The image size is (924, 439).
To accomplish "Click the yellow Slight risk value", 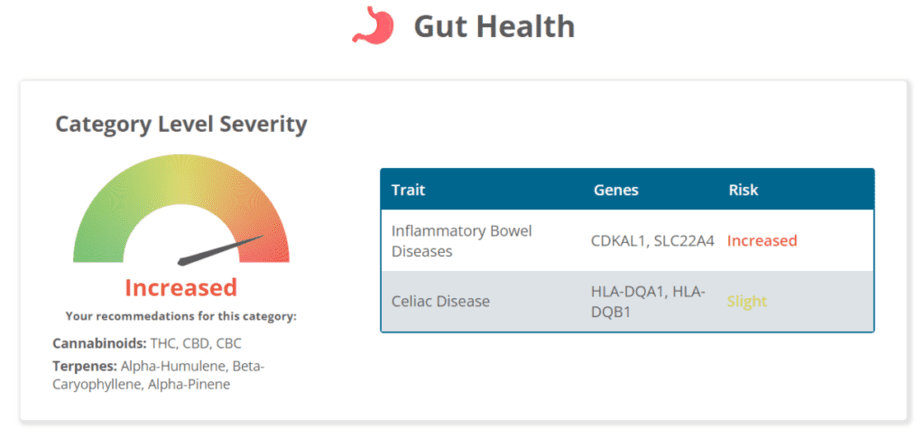I will pos(747,302).
